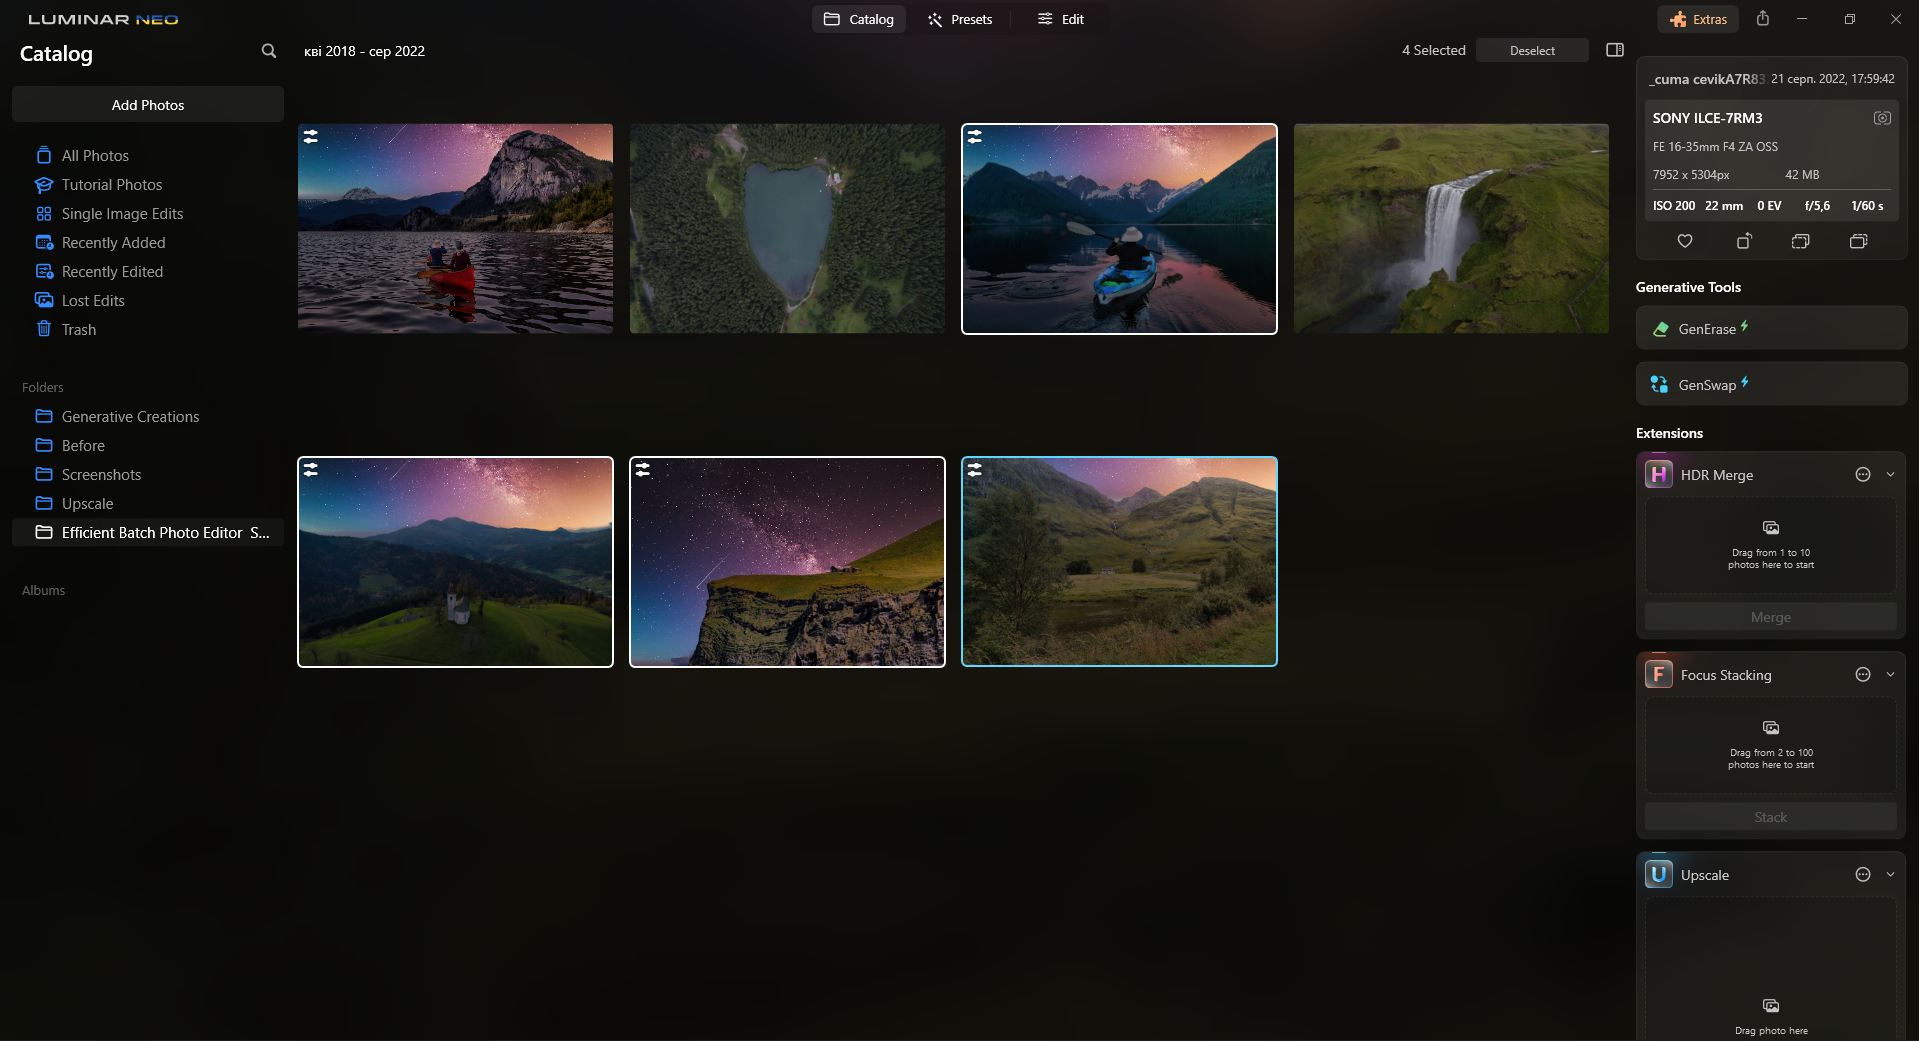
Task: Click edited badge on hilltop church photo
Action: click(311, 469)
